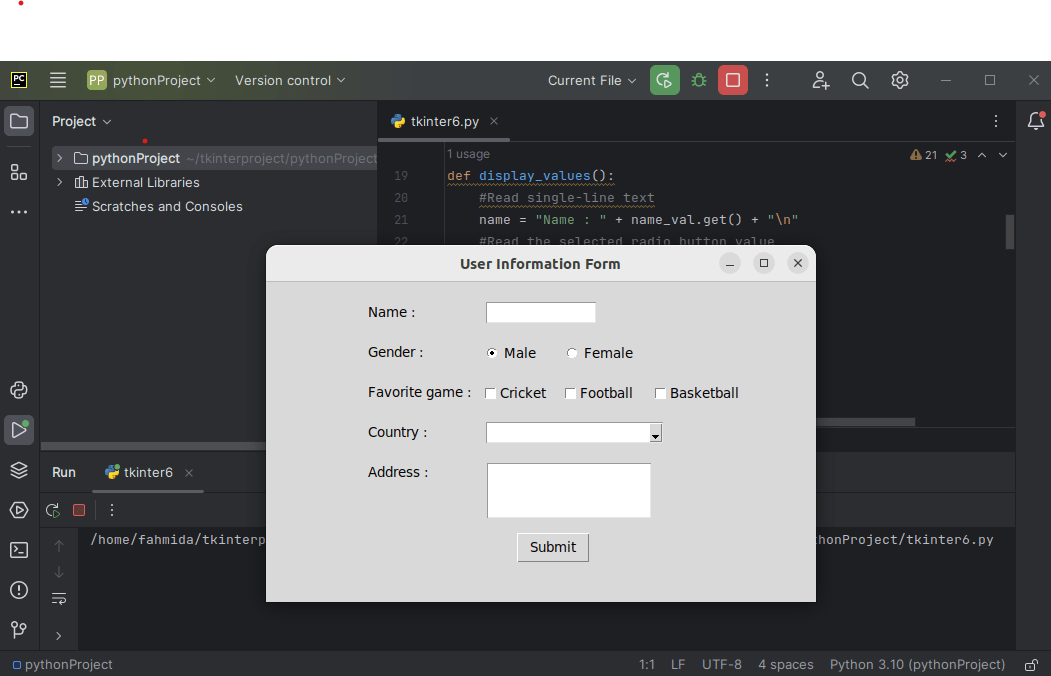
Task: Open the Problems tool window
Action: coord(18,590)
